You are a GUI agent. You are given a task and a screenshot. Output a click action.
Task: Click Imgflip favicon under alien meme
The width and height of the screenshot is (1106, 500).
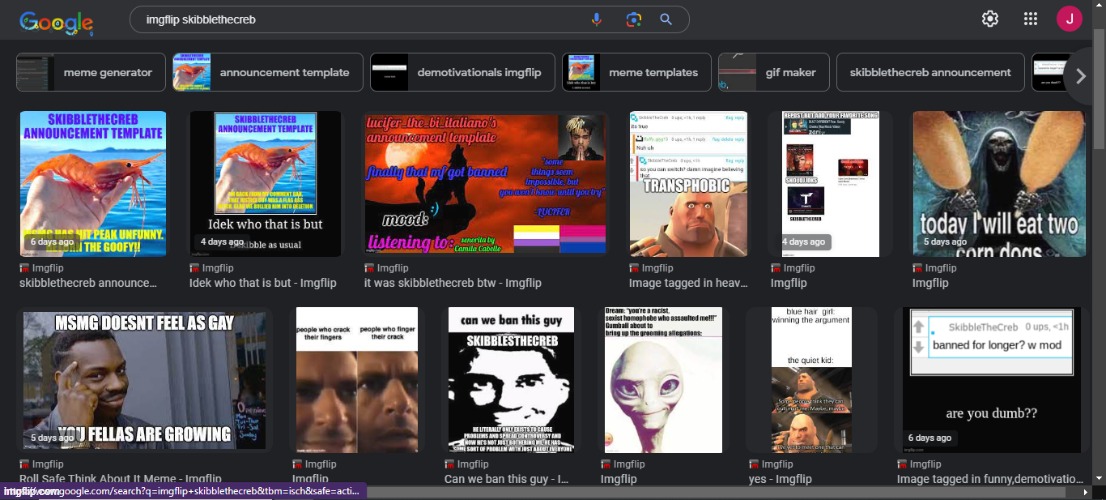coord(606,464)
